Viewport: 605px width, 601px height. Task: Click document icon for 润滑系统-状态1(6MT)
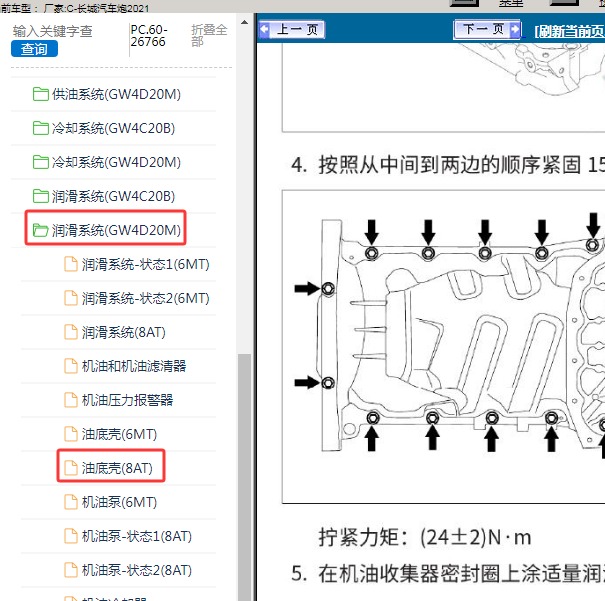(x=71, y=264)
